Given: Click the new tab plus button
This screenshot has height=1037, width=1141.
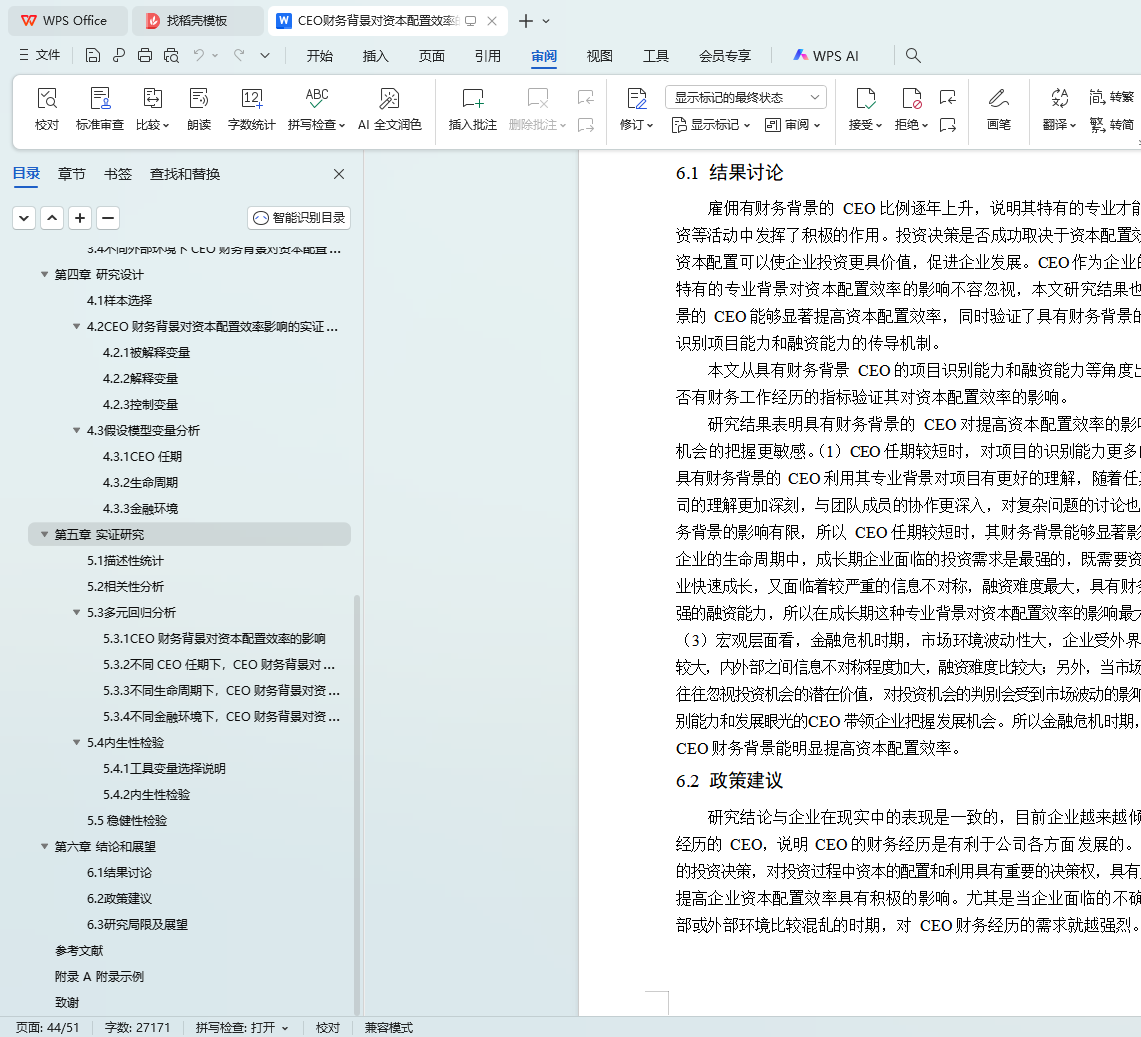Looking at the screenshot, I should point(525,21).
